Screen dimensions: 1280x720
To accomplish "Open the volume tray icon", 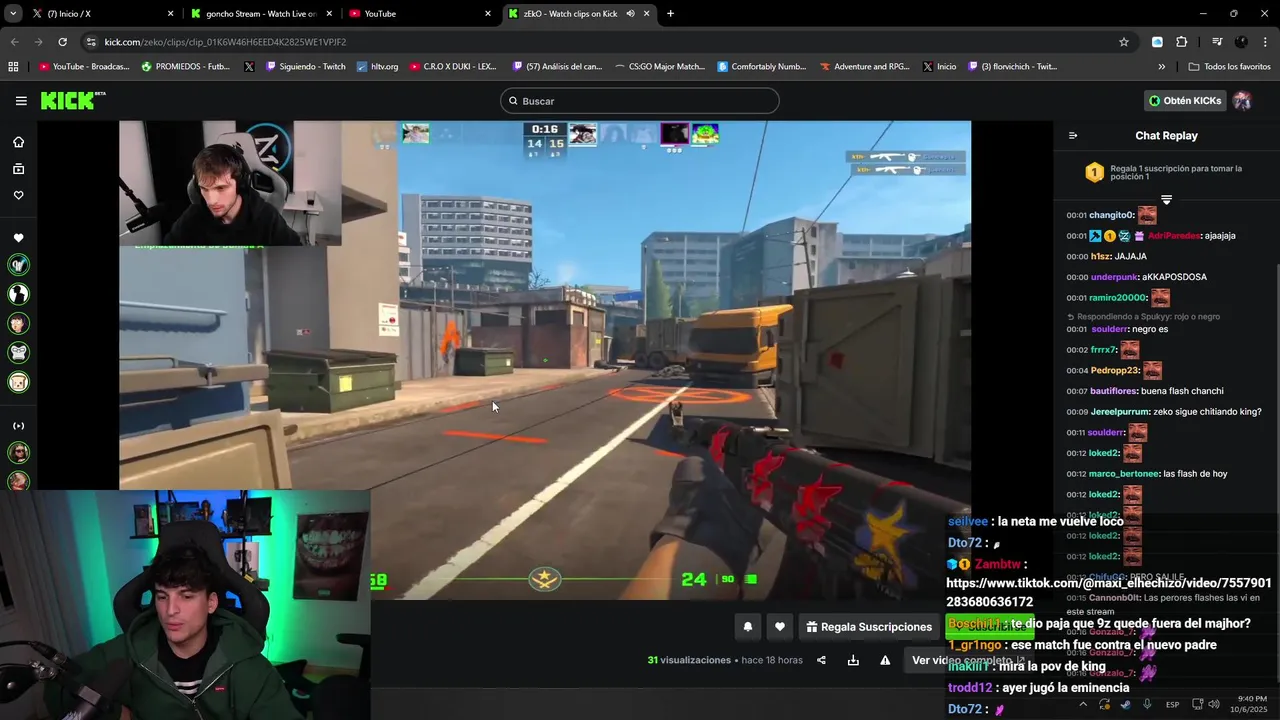I will (1215, 704).
